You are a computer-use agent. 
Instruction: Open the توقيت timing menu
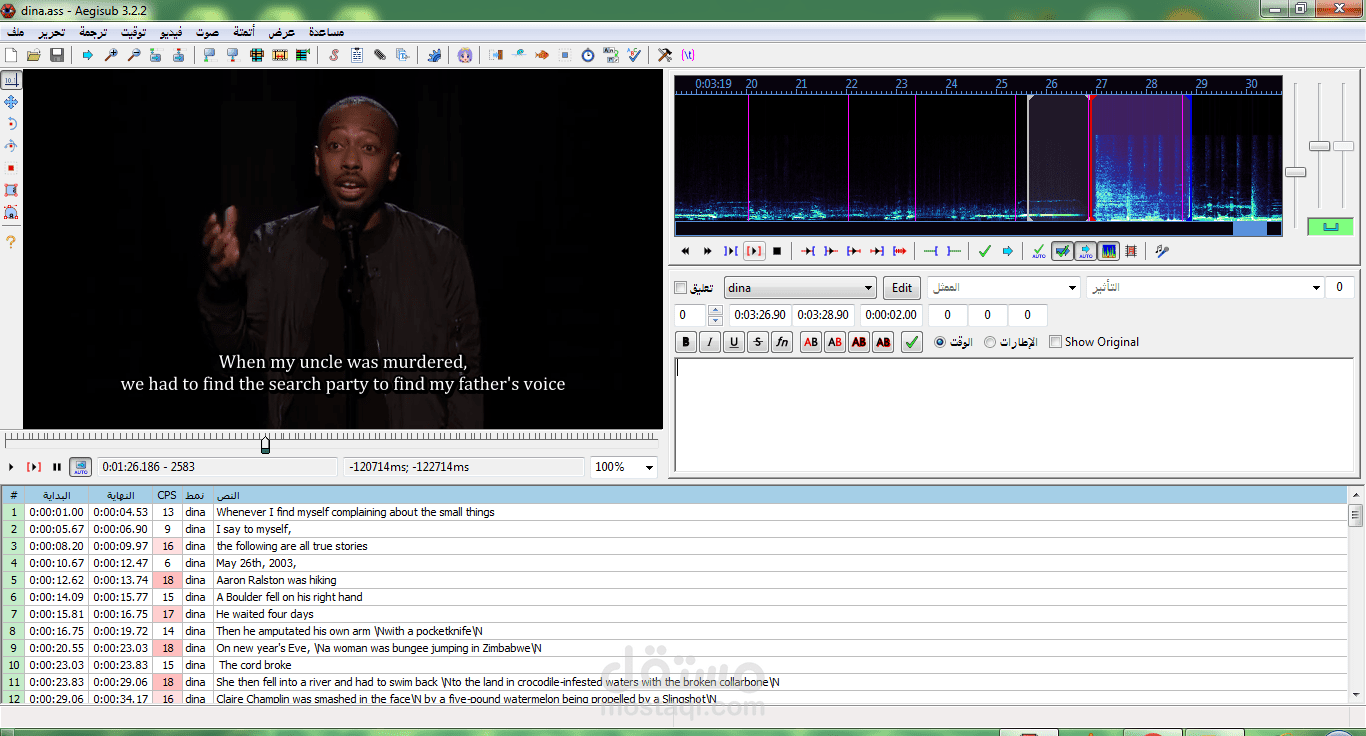pyautogui.click(x=133, y=32)
